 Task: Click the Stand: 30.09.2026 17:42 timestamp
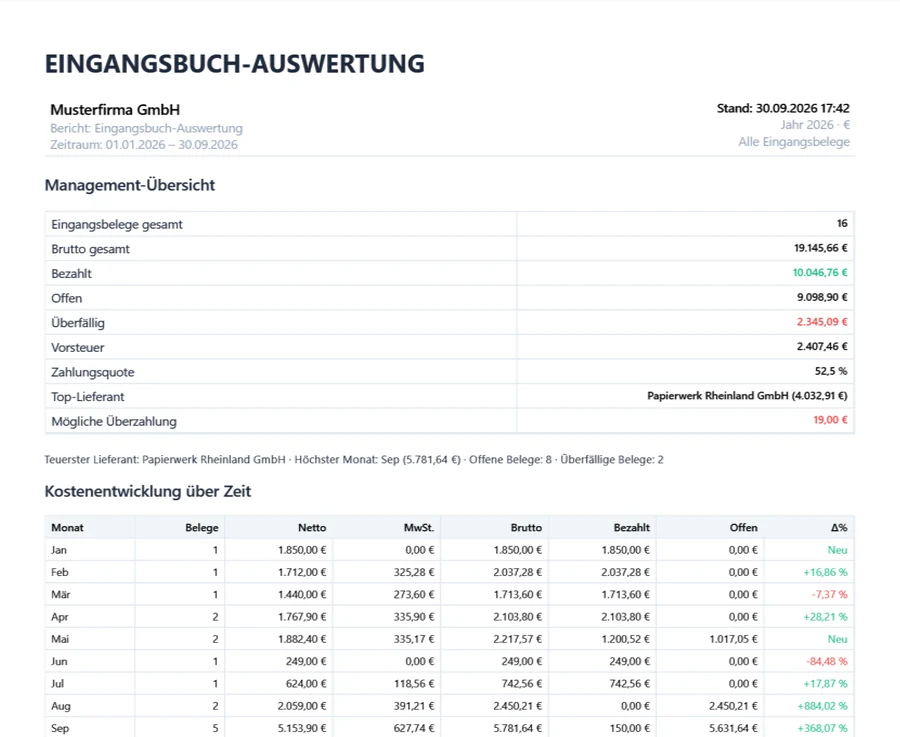[783, 108]
